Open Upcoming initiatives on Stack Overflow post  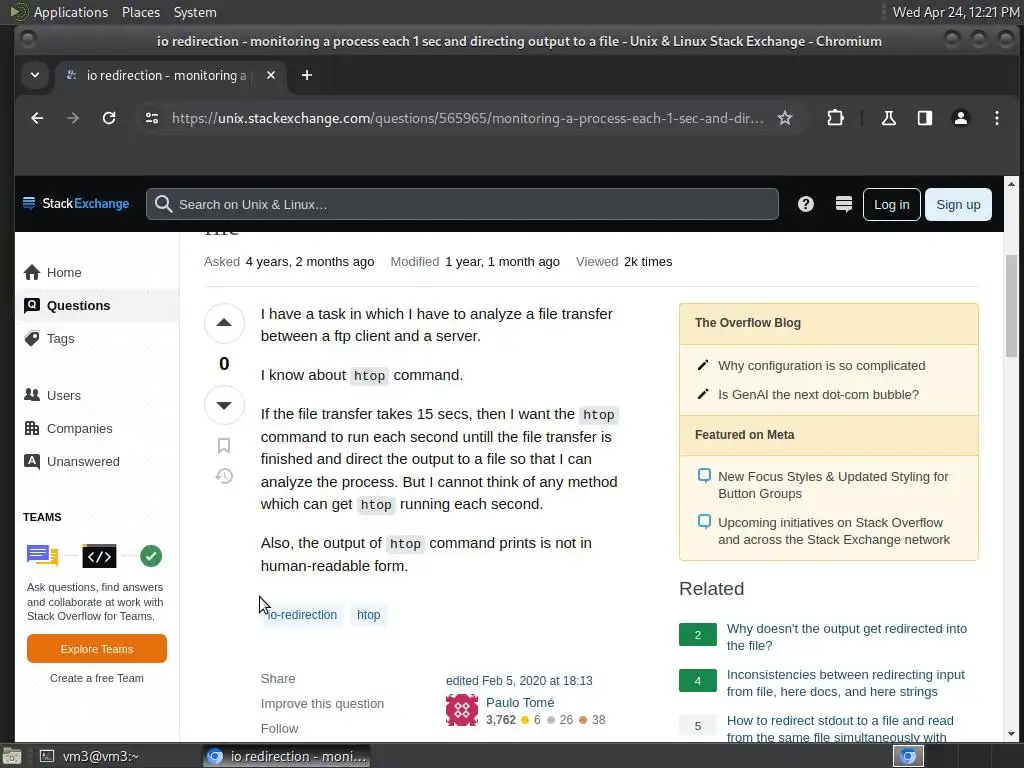click(x=833, y=531)
